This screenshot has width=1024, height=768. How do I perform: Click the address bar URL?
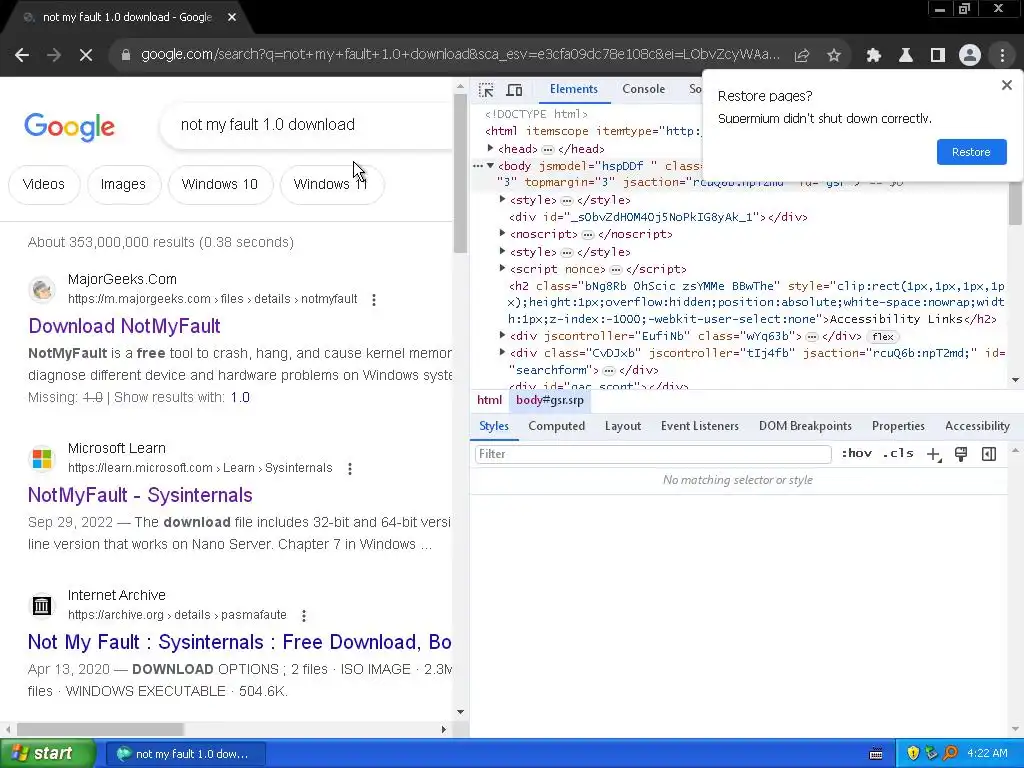pyautogui.click(x=460, y=55)
